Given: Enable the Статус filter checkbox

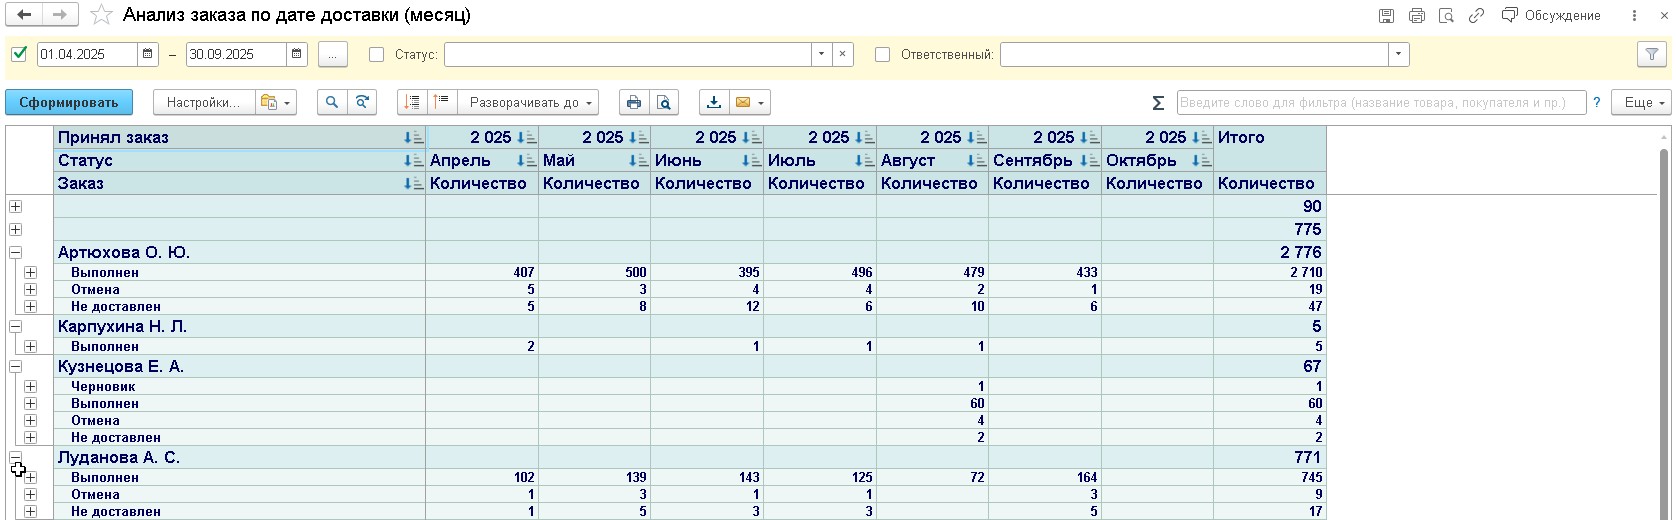Looking at the screenshot, I should click(377, 55).
